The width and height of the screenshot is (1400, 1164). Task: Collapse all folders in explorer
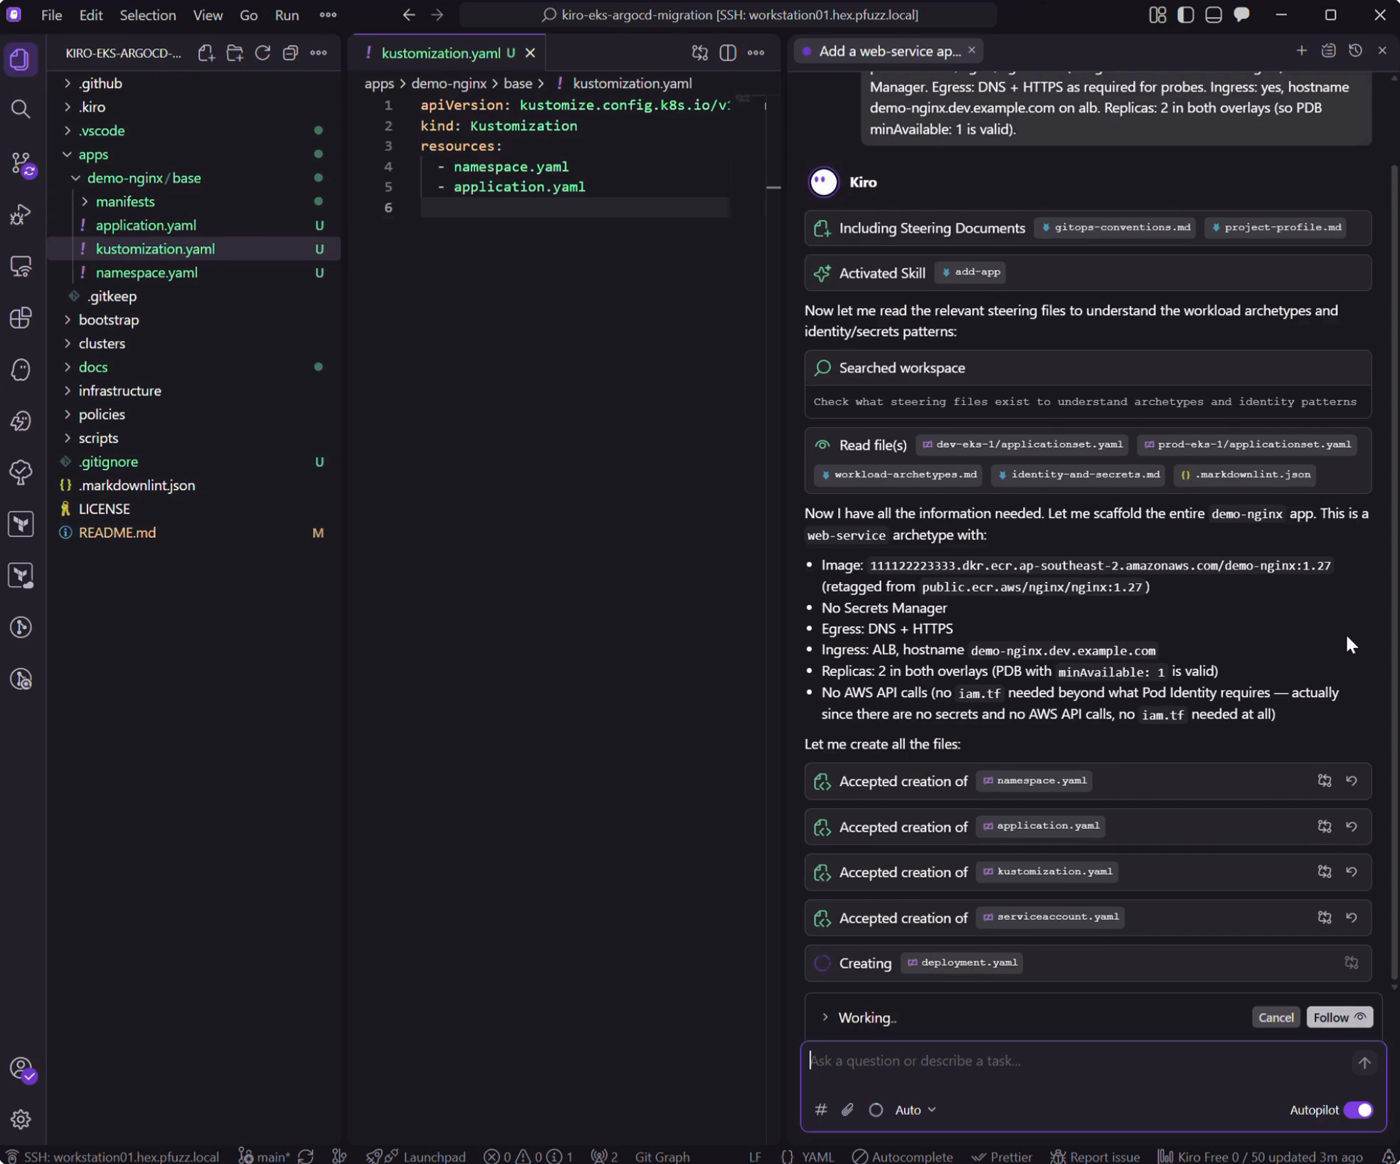[290, 53]
